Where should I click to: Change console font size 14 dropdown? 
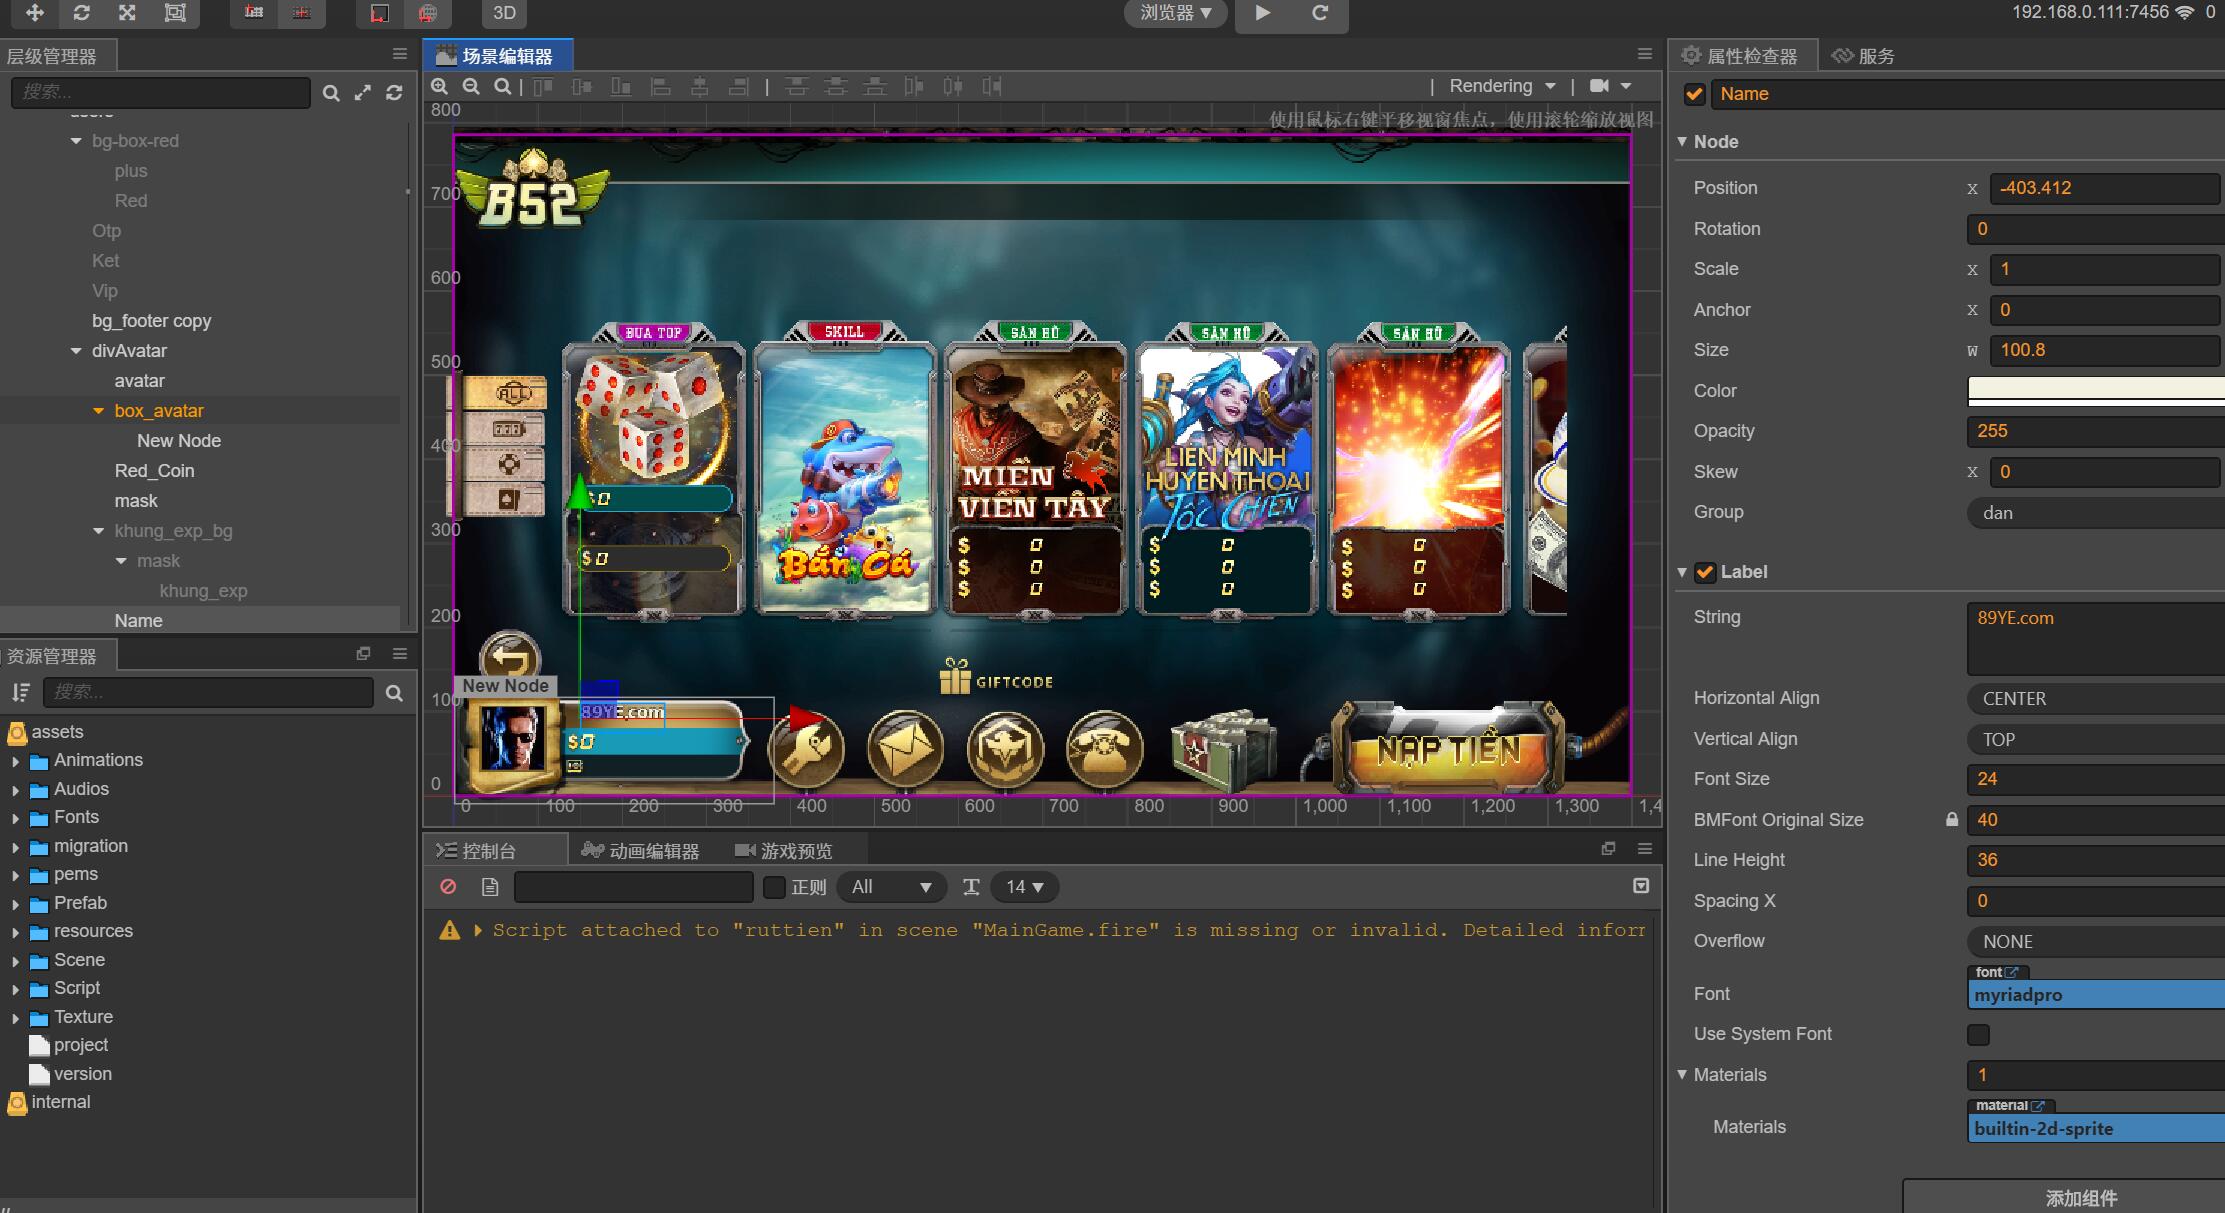(1025, 887)
